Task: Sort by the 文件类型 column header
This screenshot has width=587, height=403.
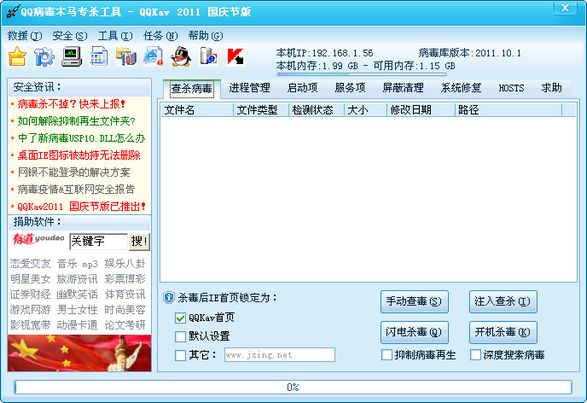Action: 261,110
